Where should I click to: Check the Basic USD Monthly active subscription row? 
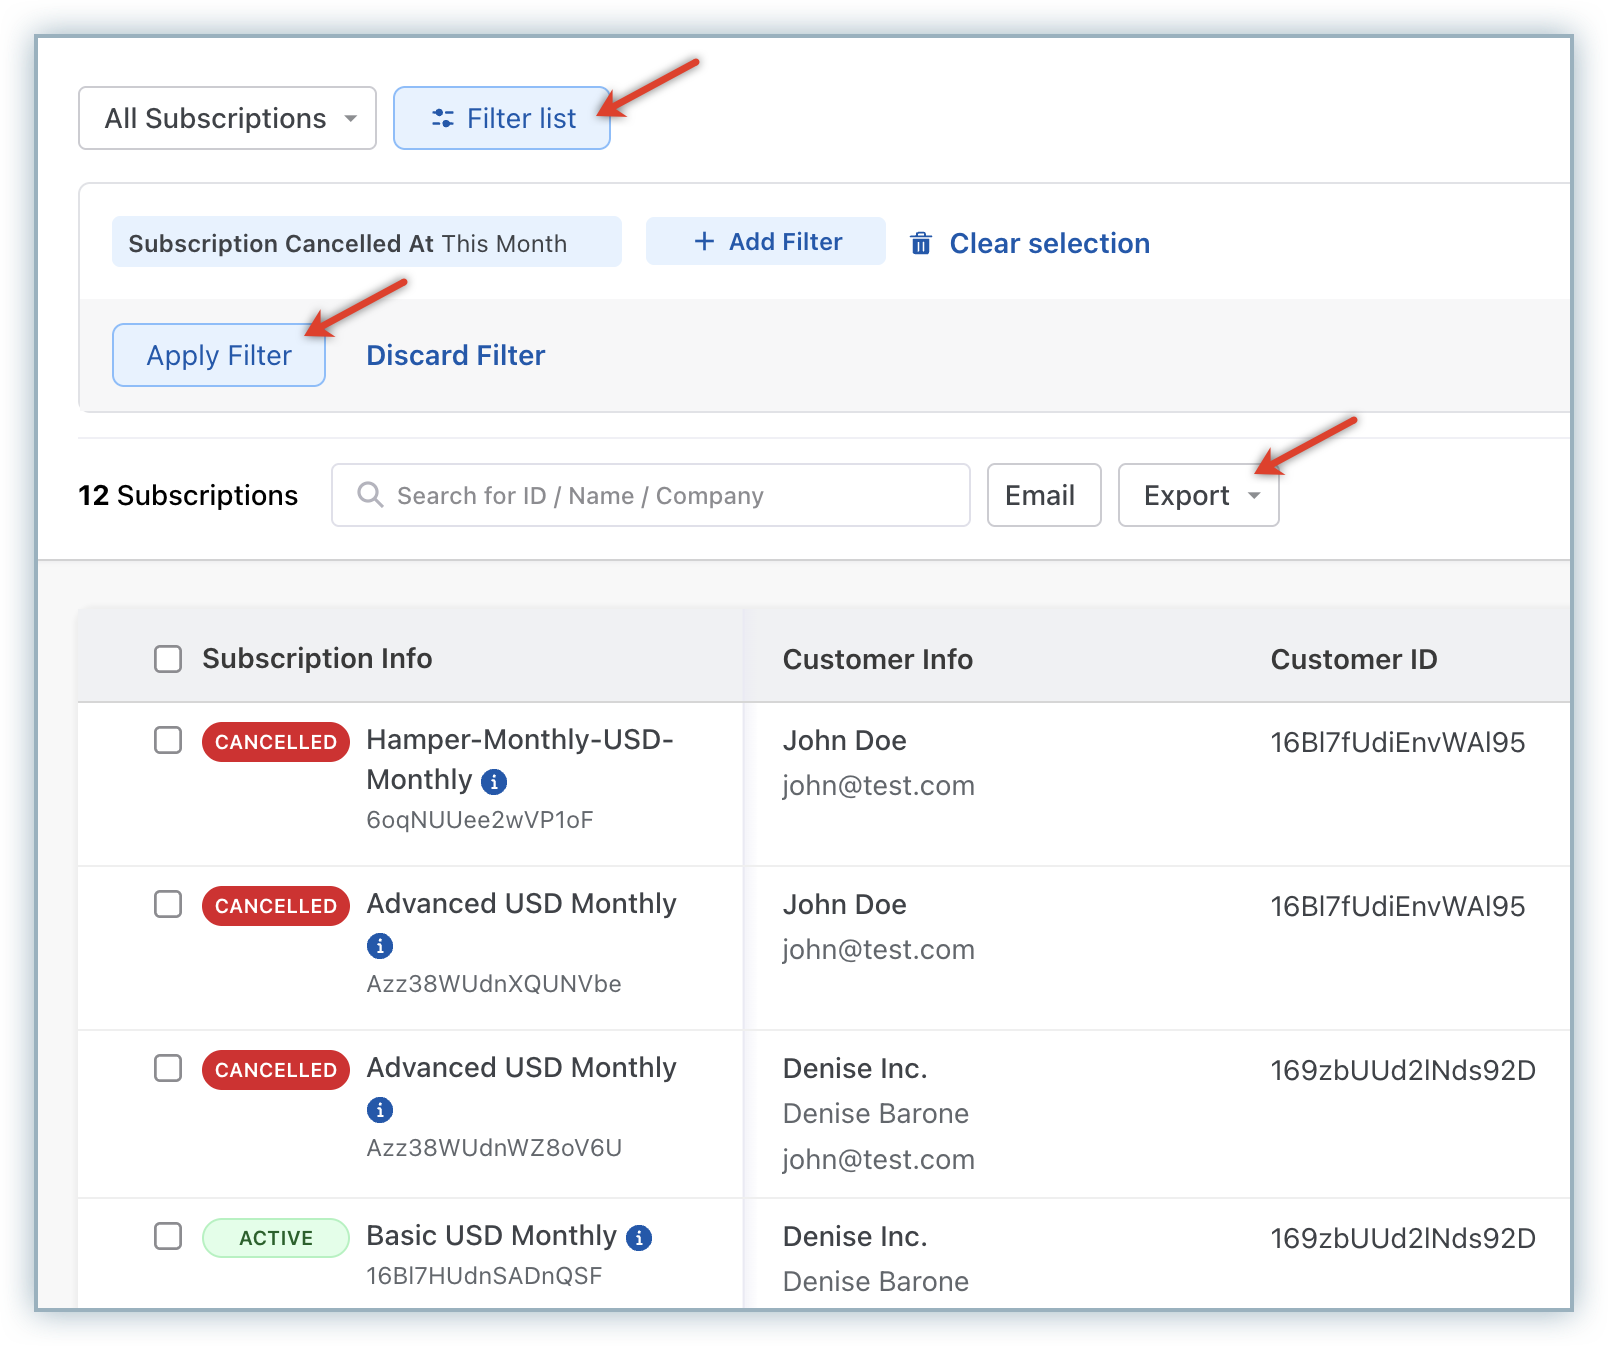(168, 1236)
